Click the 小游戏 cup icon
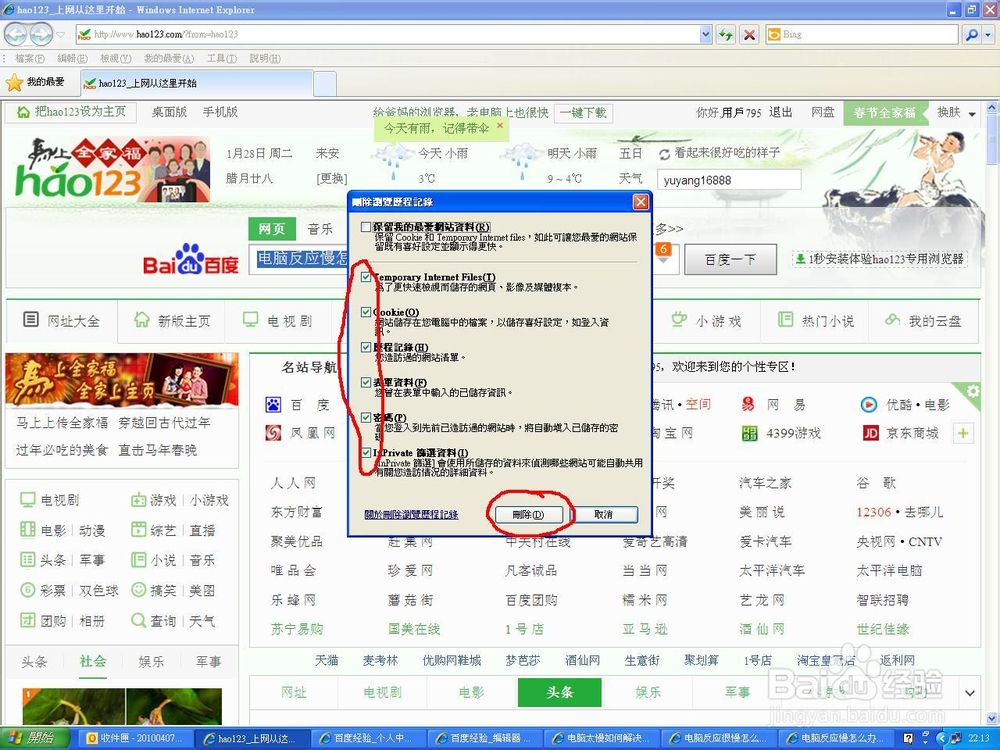Image resolution: width=1000 pixels, height=750 pixels. tap(679, 319)
